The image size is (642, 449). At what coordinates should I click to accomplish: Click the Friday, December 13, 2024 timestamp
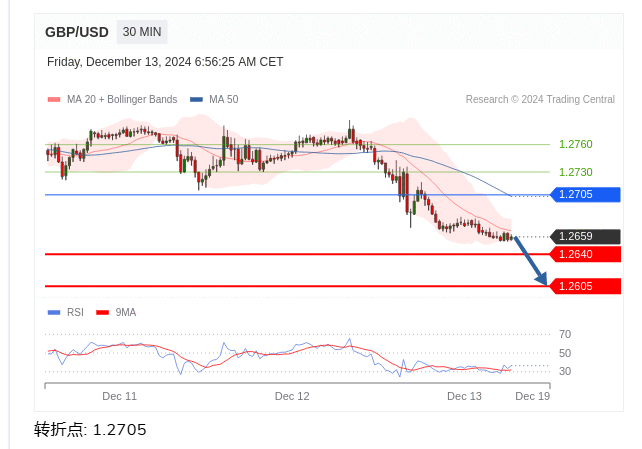pyautogui.click(x=165, y=62)
